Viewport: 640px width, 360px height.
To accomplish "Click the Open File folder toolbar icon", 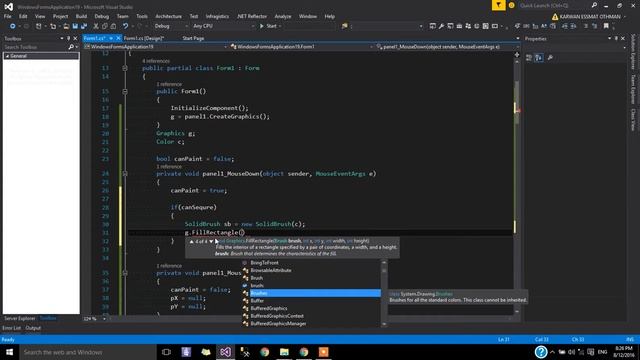I will [66, 26].
